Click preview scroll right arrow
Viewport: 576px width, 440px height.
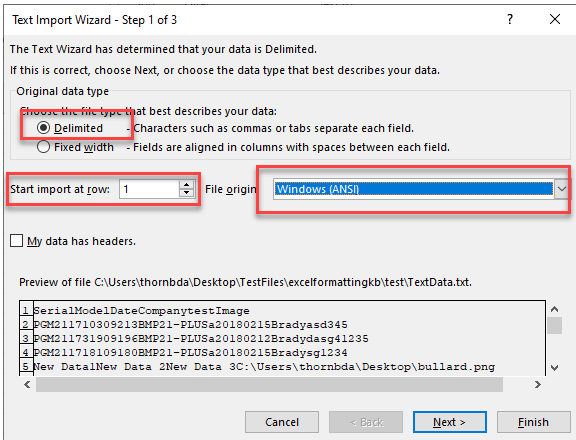(538, 385)
